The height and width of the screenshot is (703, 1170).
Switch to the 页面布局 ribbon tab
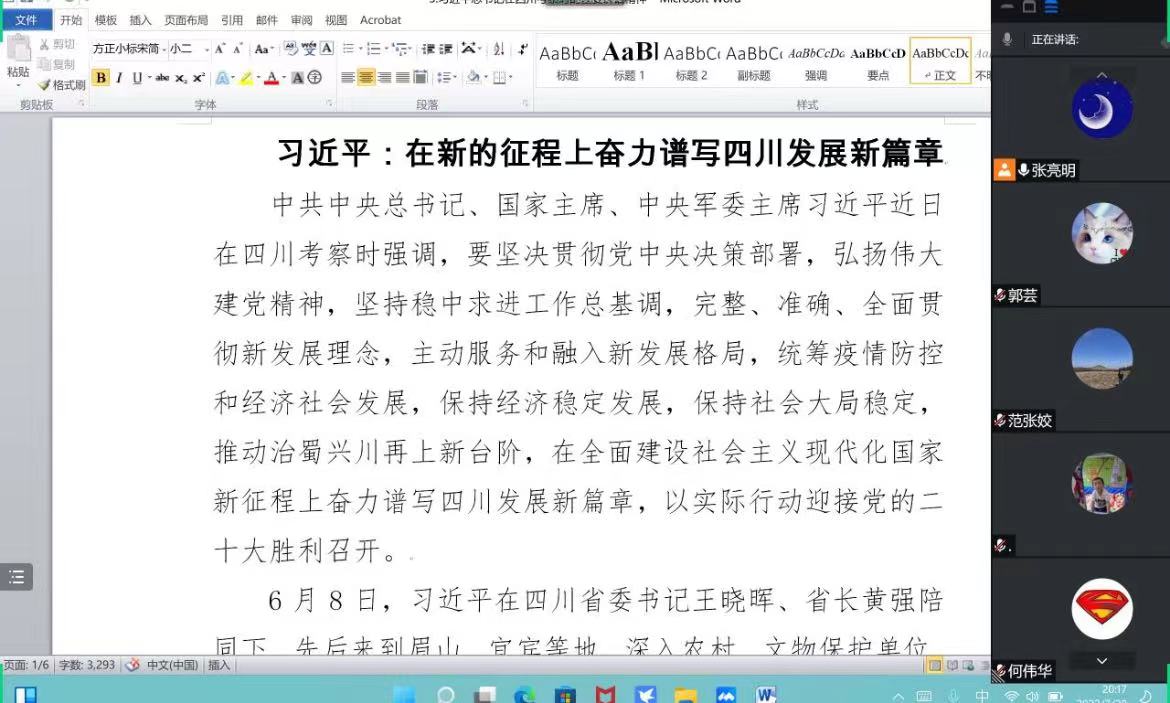tap(186, 20)
